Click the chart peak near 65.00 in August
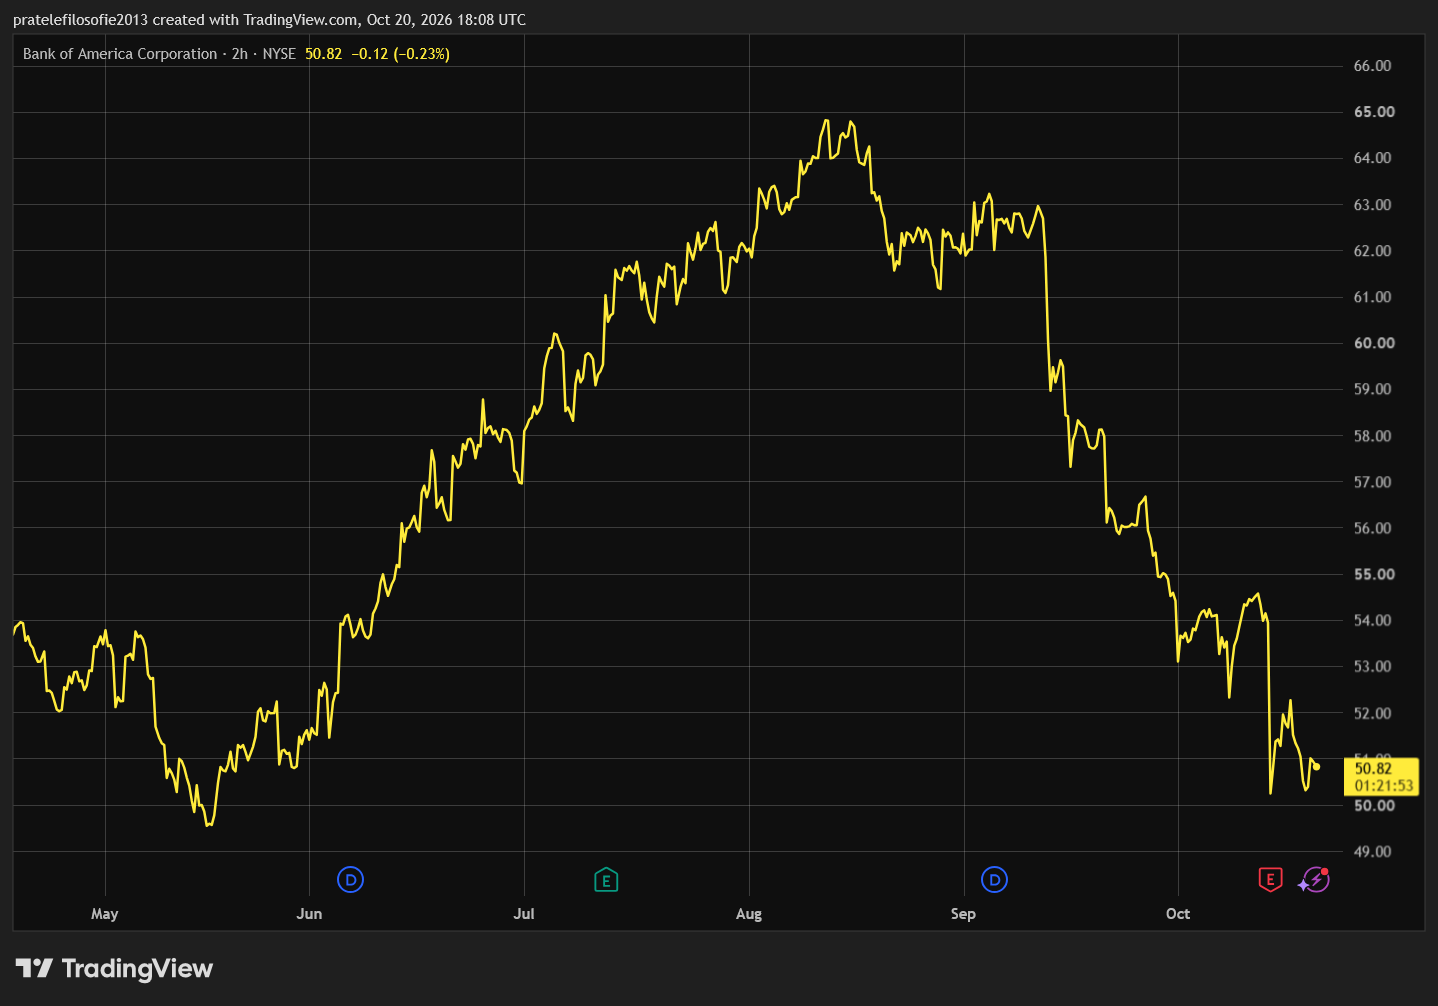1438x1006 pixels. pyautogui.click(x=826, y=121)
